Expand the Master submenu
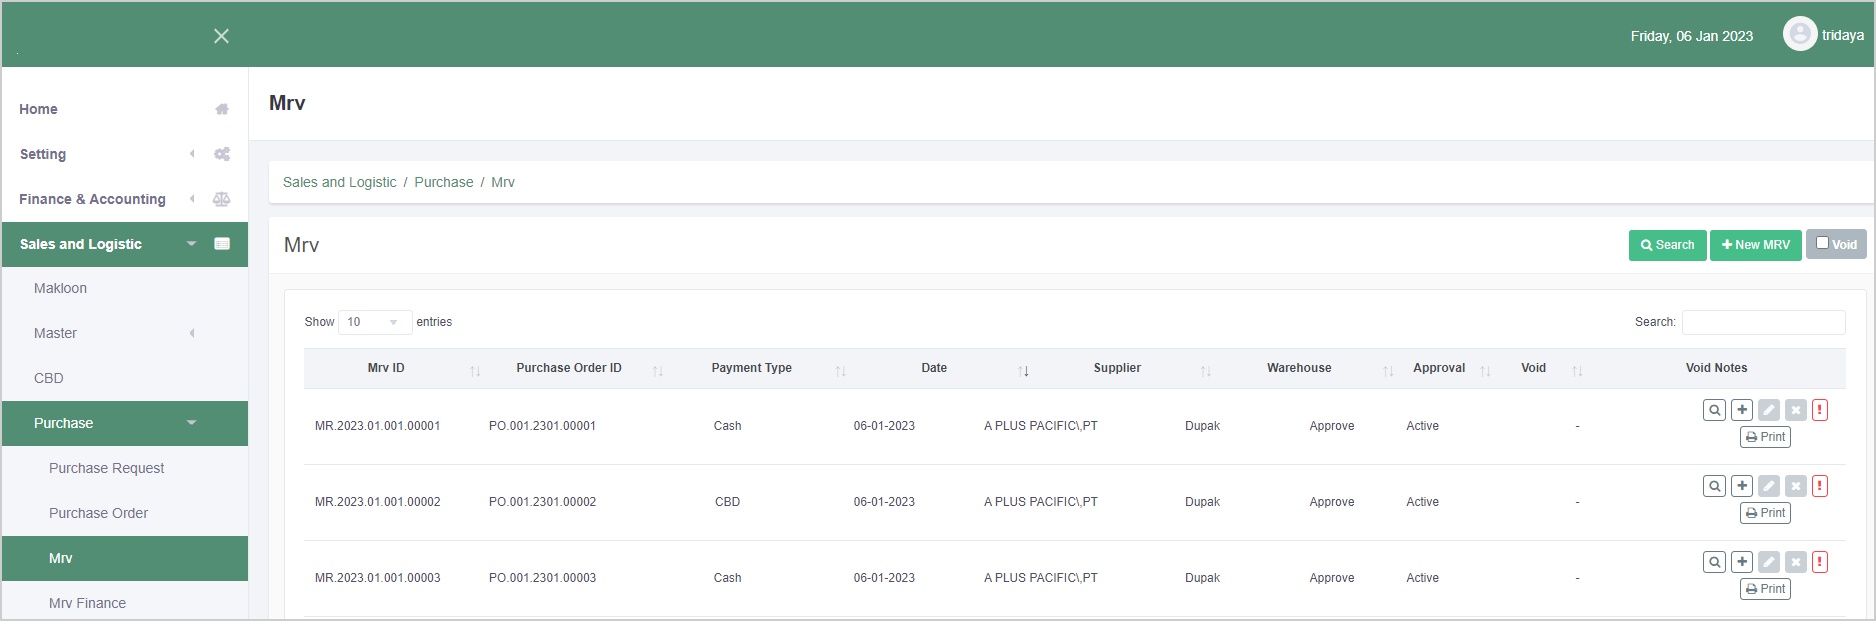This screenshot has width=1876, height=621. point(55,333)
